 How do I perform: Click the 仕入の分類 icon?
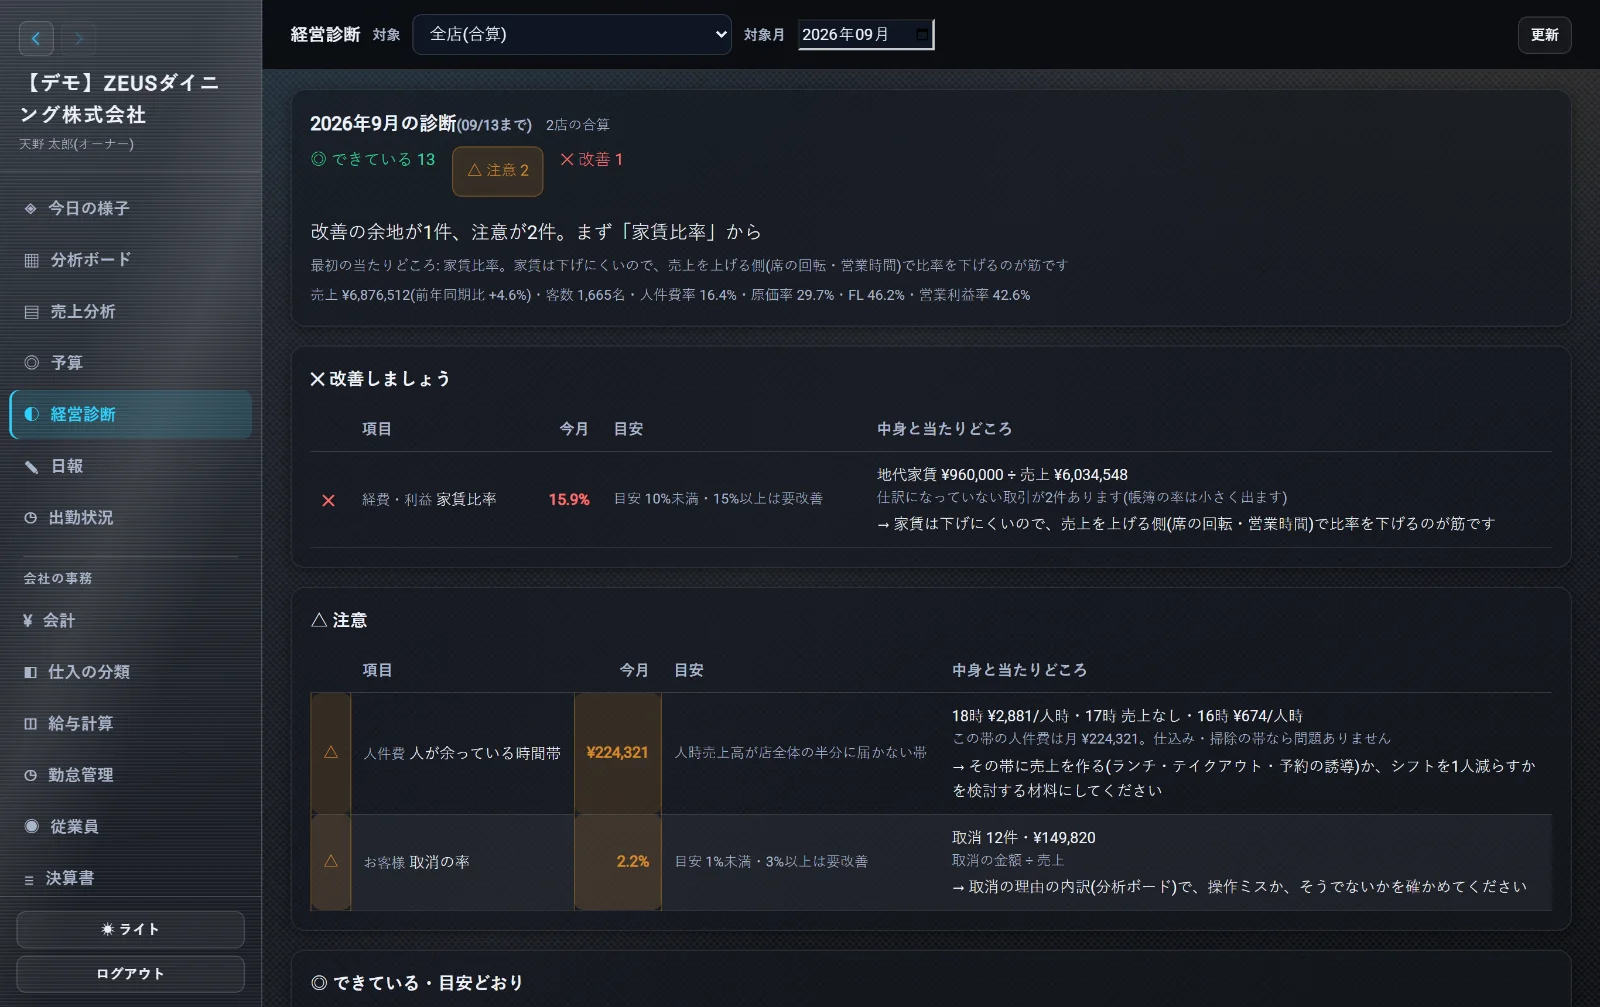30,672
